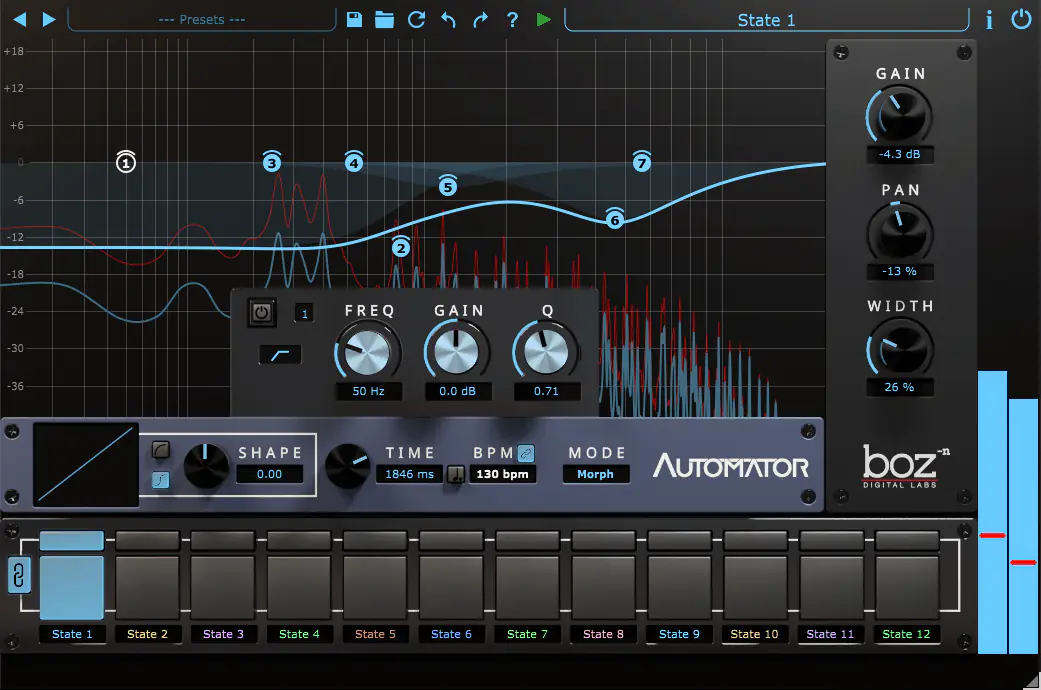
Task: Open help question mark
Action: (x=512, y=19)
